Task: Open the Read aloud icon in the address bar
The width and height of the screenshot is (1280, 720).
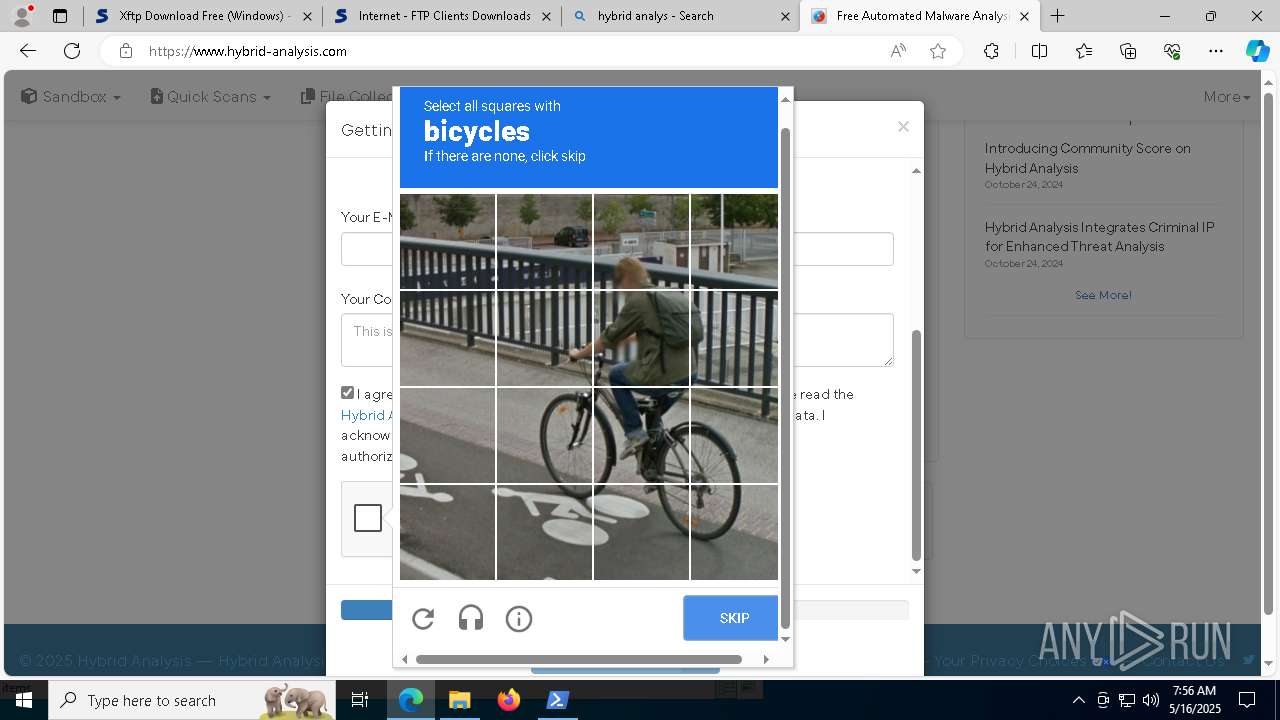Action: (898, 51)
